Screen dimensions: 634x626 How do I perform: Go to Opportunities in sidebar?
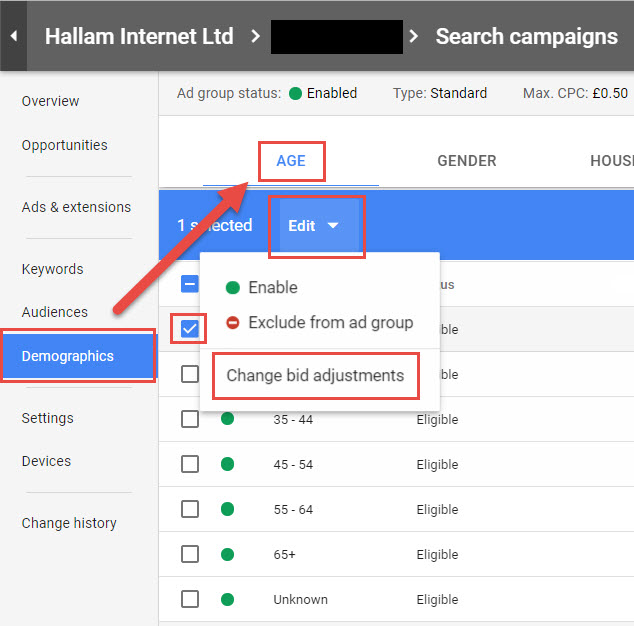click(x=65, y=145)
